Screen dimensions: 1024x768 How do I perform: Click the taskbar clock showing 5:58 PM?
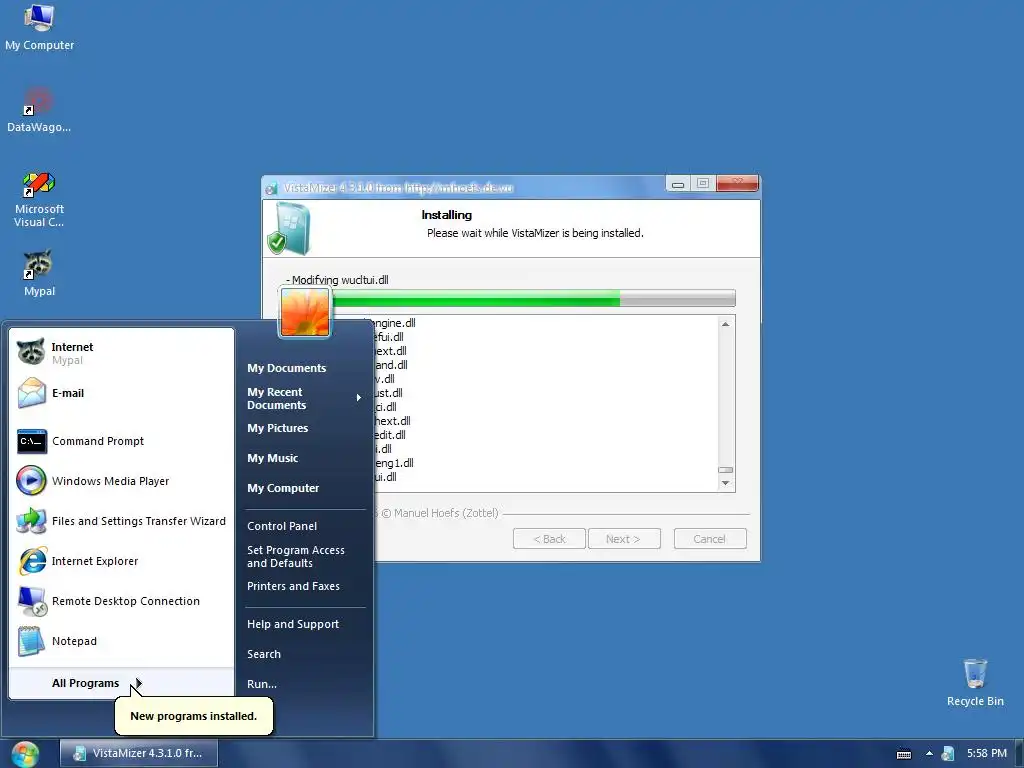(x=987, y=753)
